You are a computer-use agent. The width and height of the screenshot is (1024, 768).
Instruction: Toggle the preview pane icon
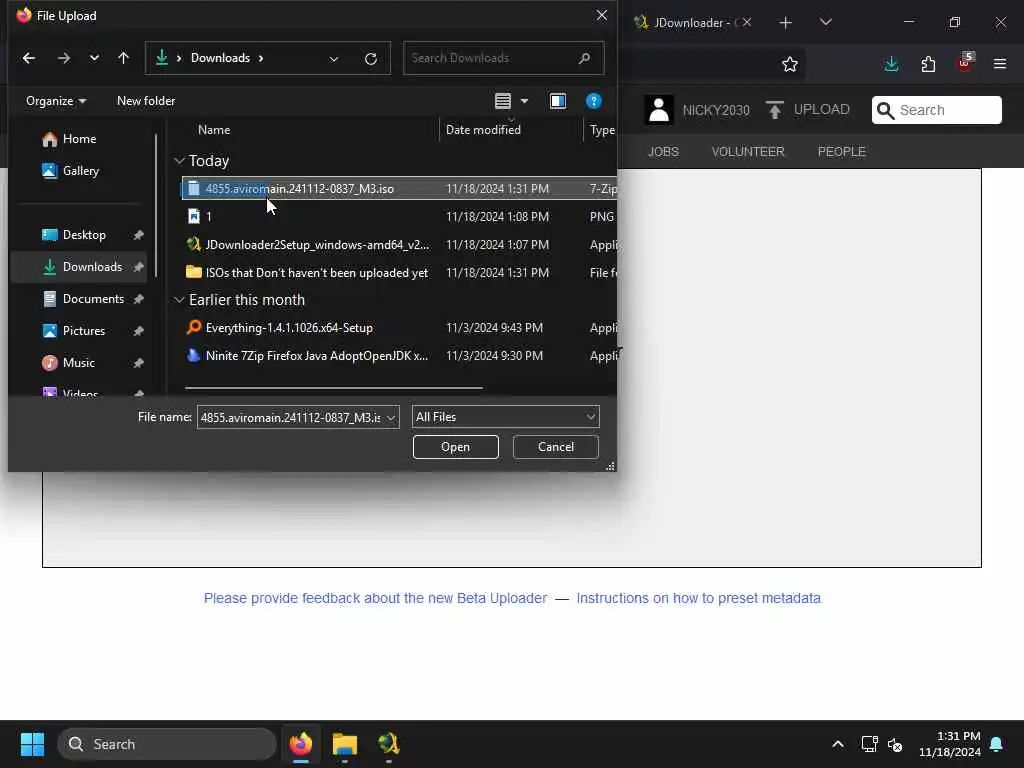(558, 101)
